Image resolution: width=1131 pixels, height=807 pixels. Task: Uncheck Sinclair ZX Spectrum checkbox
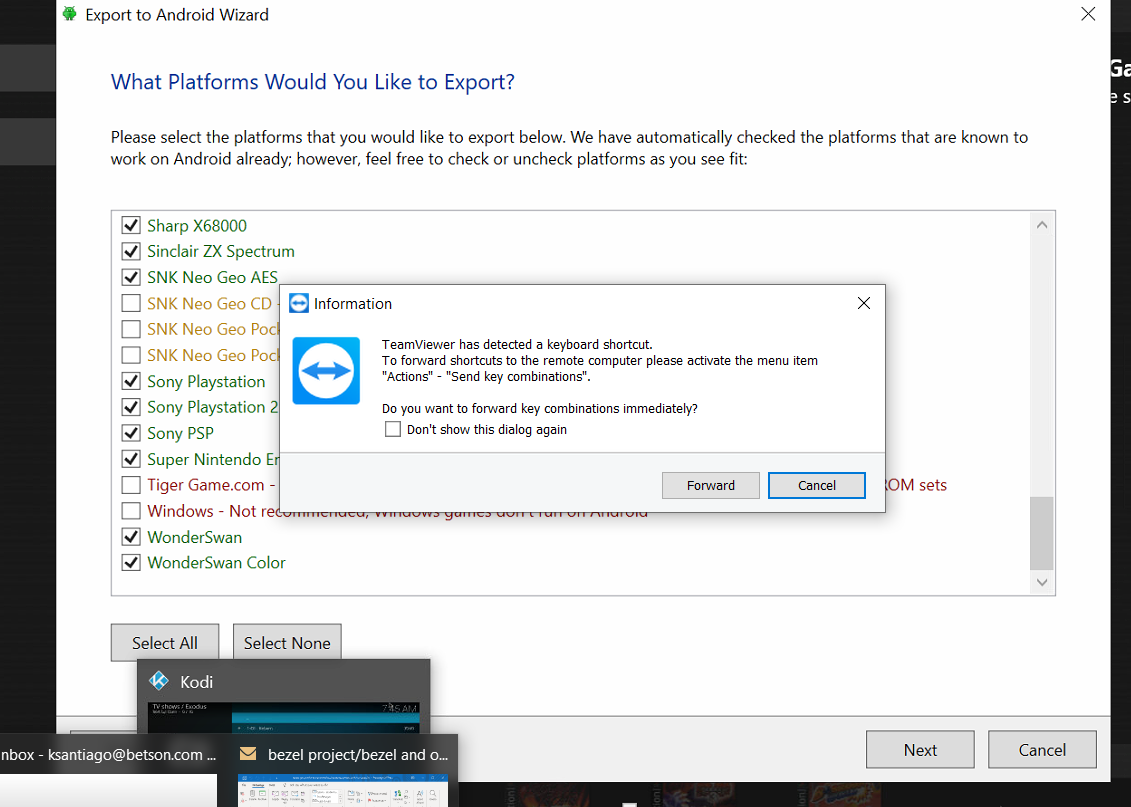coord(131,251)
